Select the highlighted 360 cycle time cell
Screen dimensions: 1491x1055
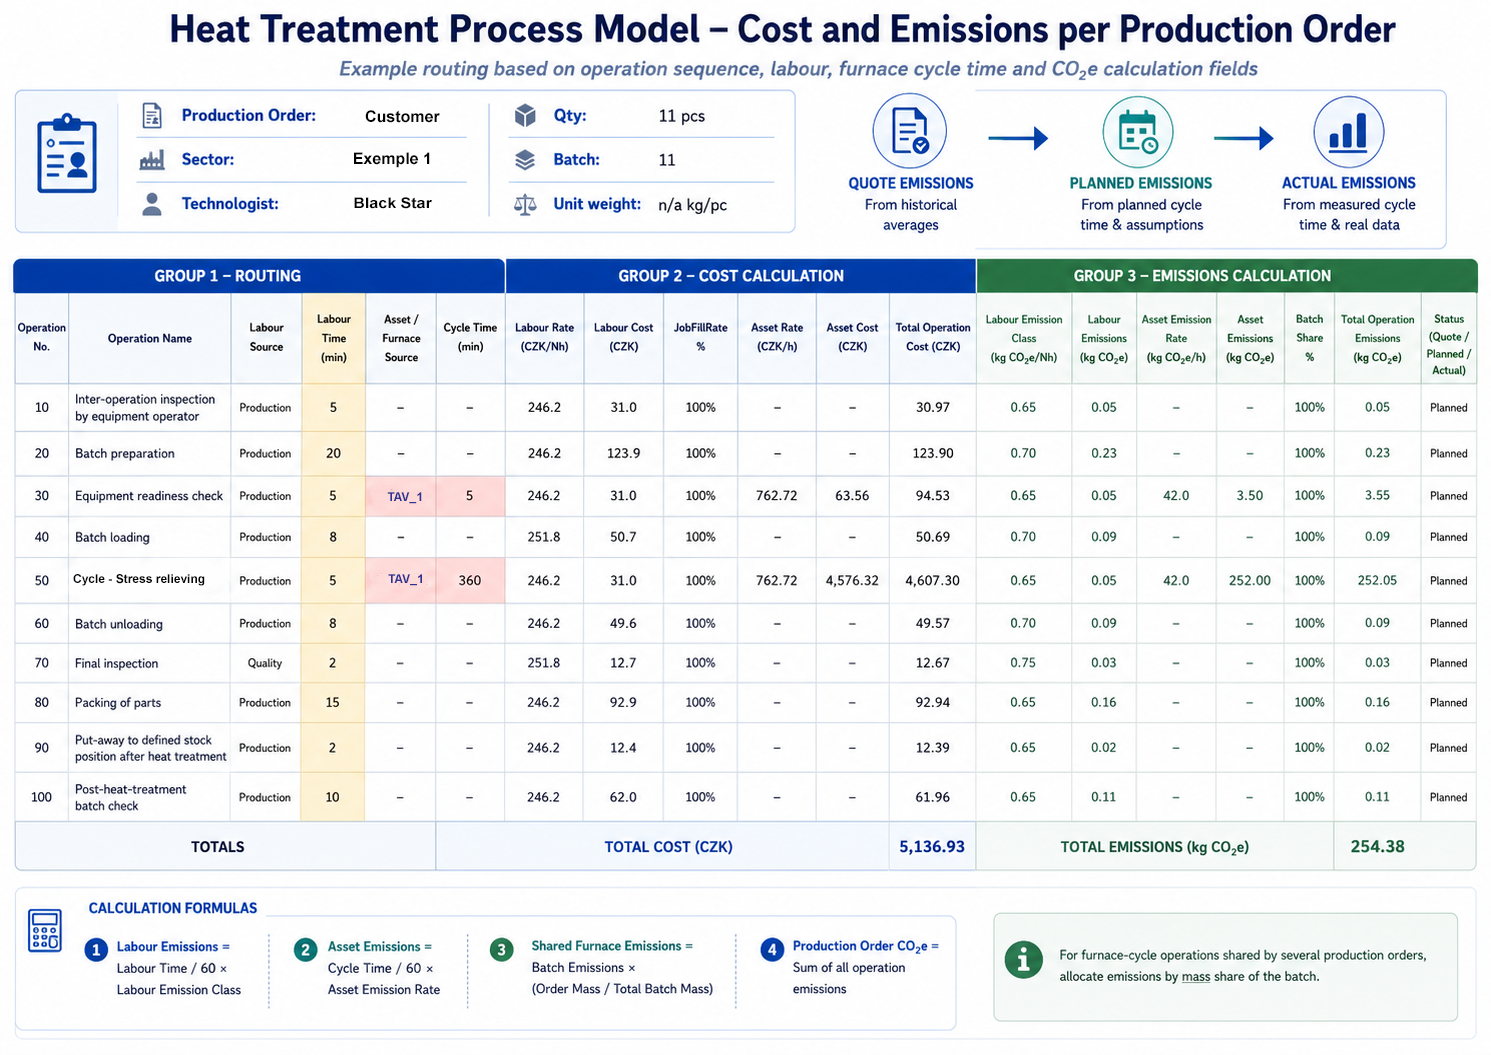470,580
